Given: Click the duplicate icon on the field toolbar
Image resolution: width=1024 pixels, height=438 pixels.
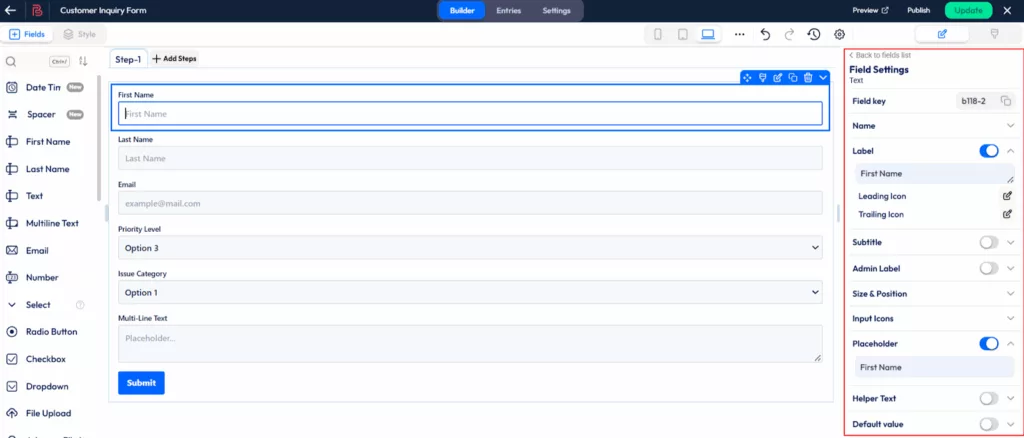Looking at the screenshot, I should point(792,78).
